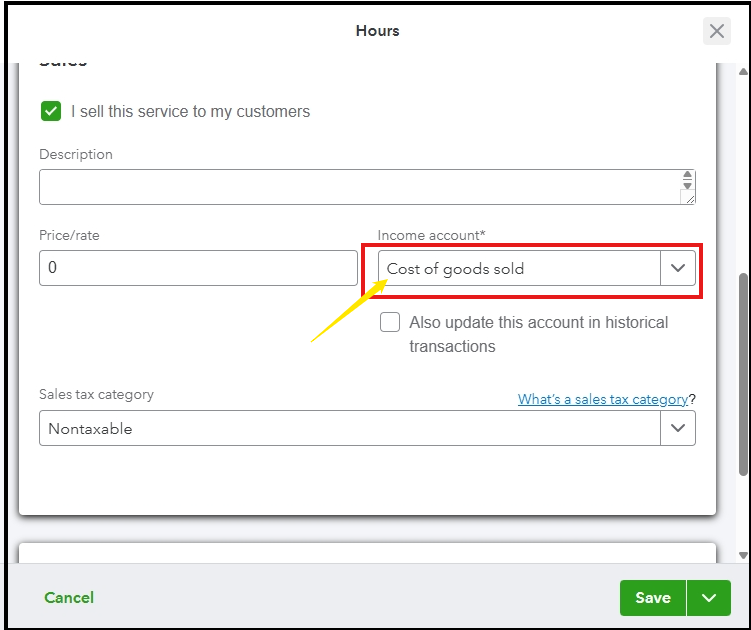Focus the Price/rate input field
This screenshot has height=630, width=751.
pyautogui.click(x=198, y=268)
